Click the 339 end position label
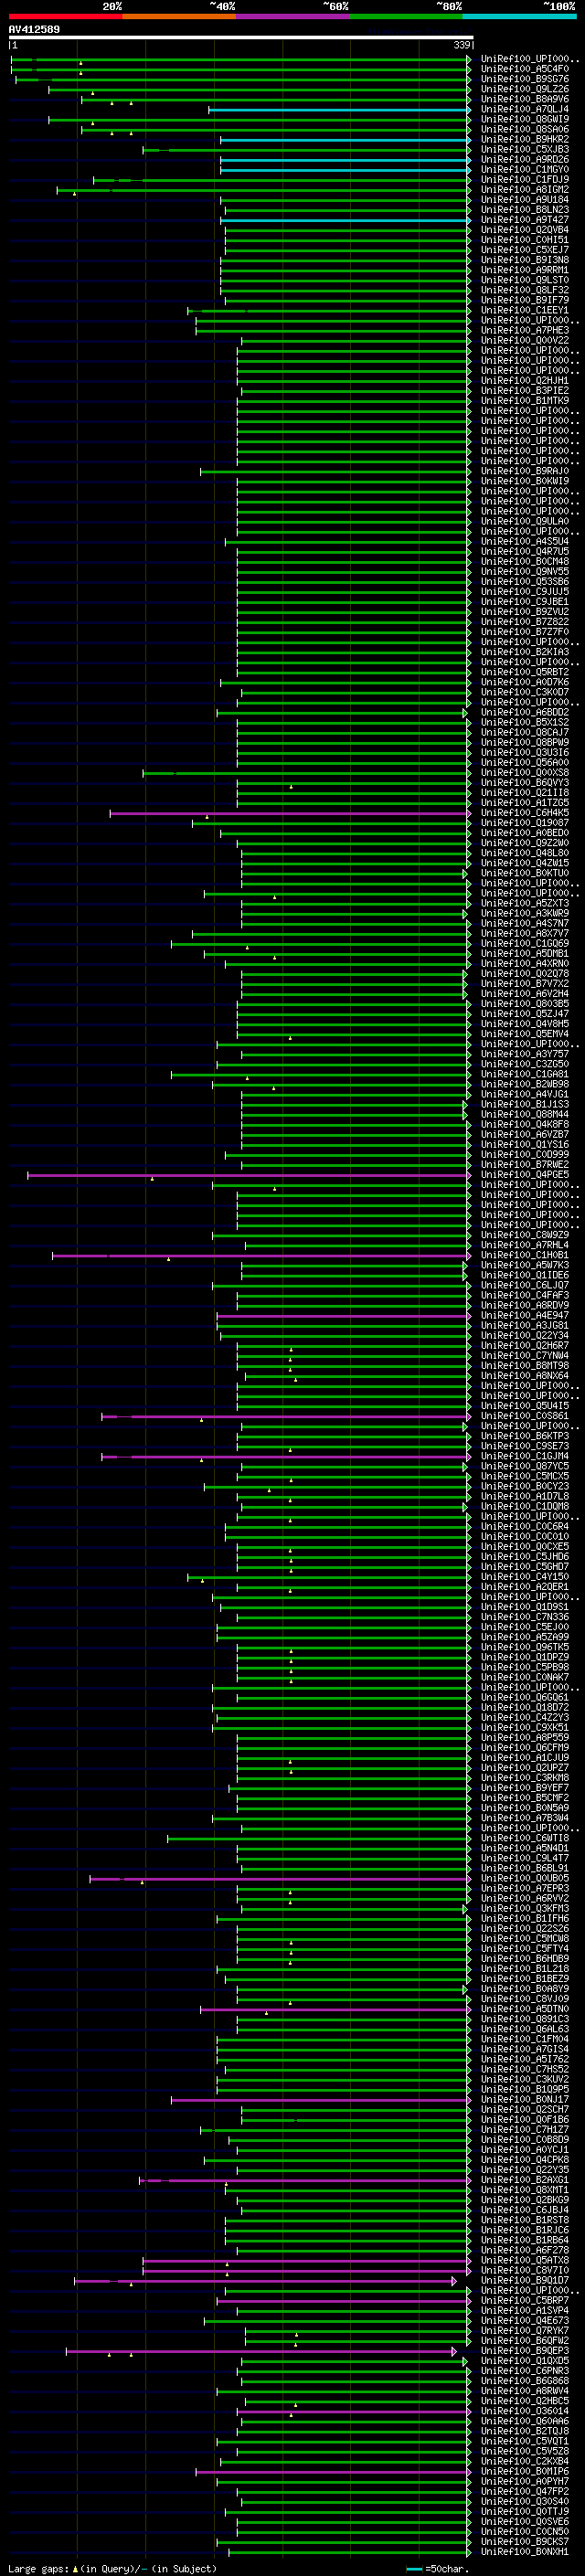This screenshot has width=585, height=2576. coord(461,45)
